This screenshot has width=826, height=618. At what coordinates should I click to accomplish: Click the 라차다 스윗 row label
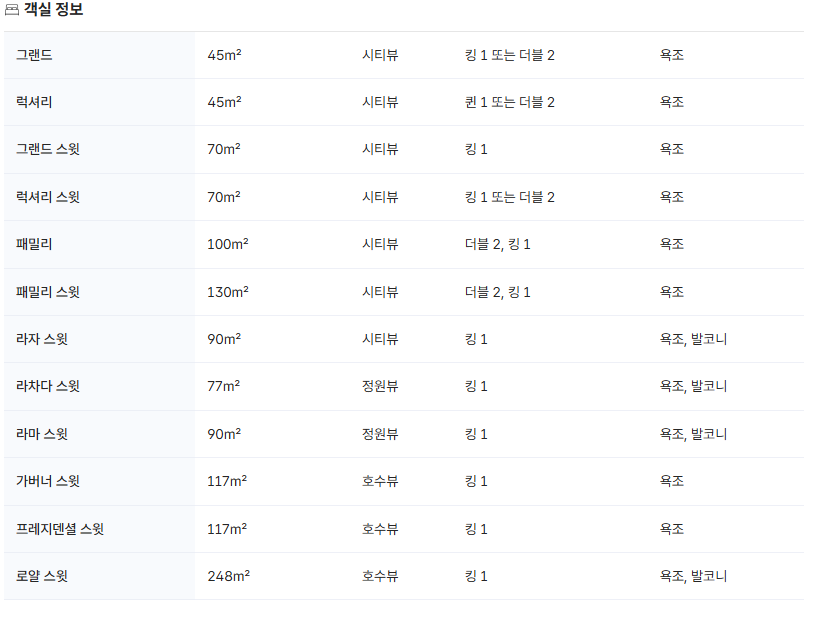[48, 386]
